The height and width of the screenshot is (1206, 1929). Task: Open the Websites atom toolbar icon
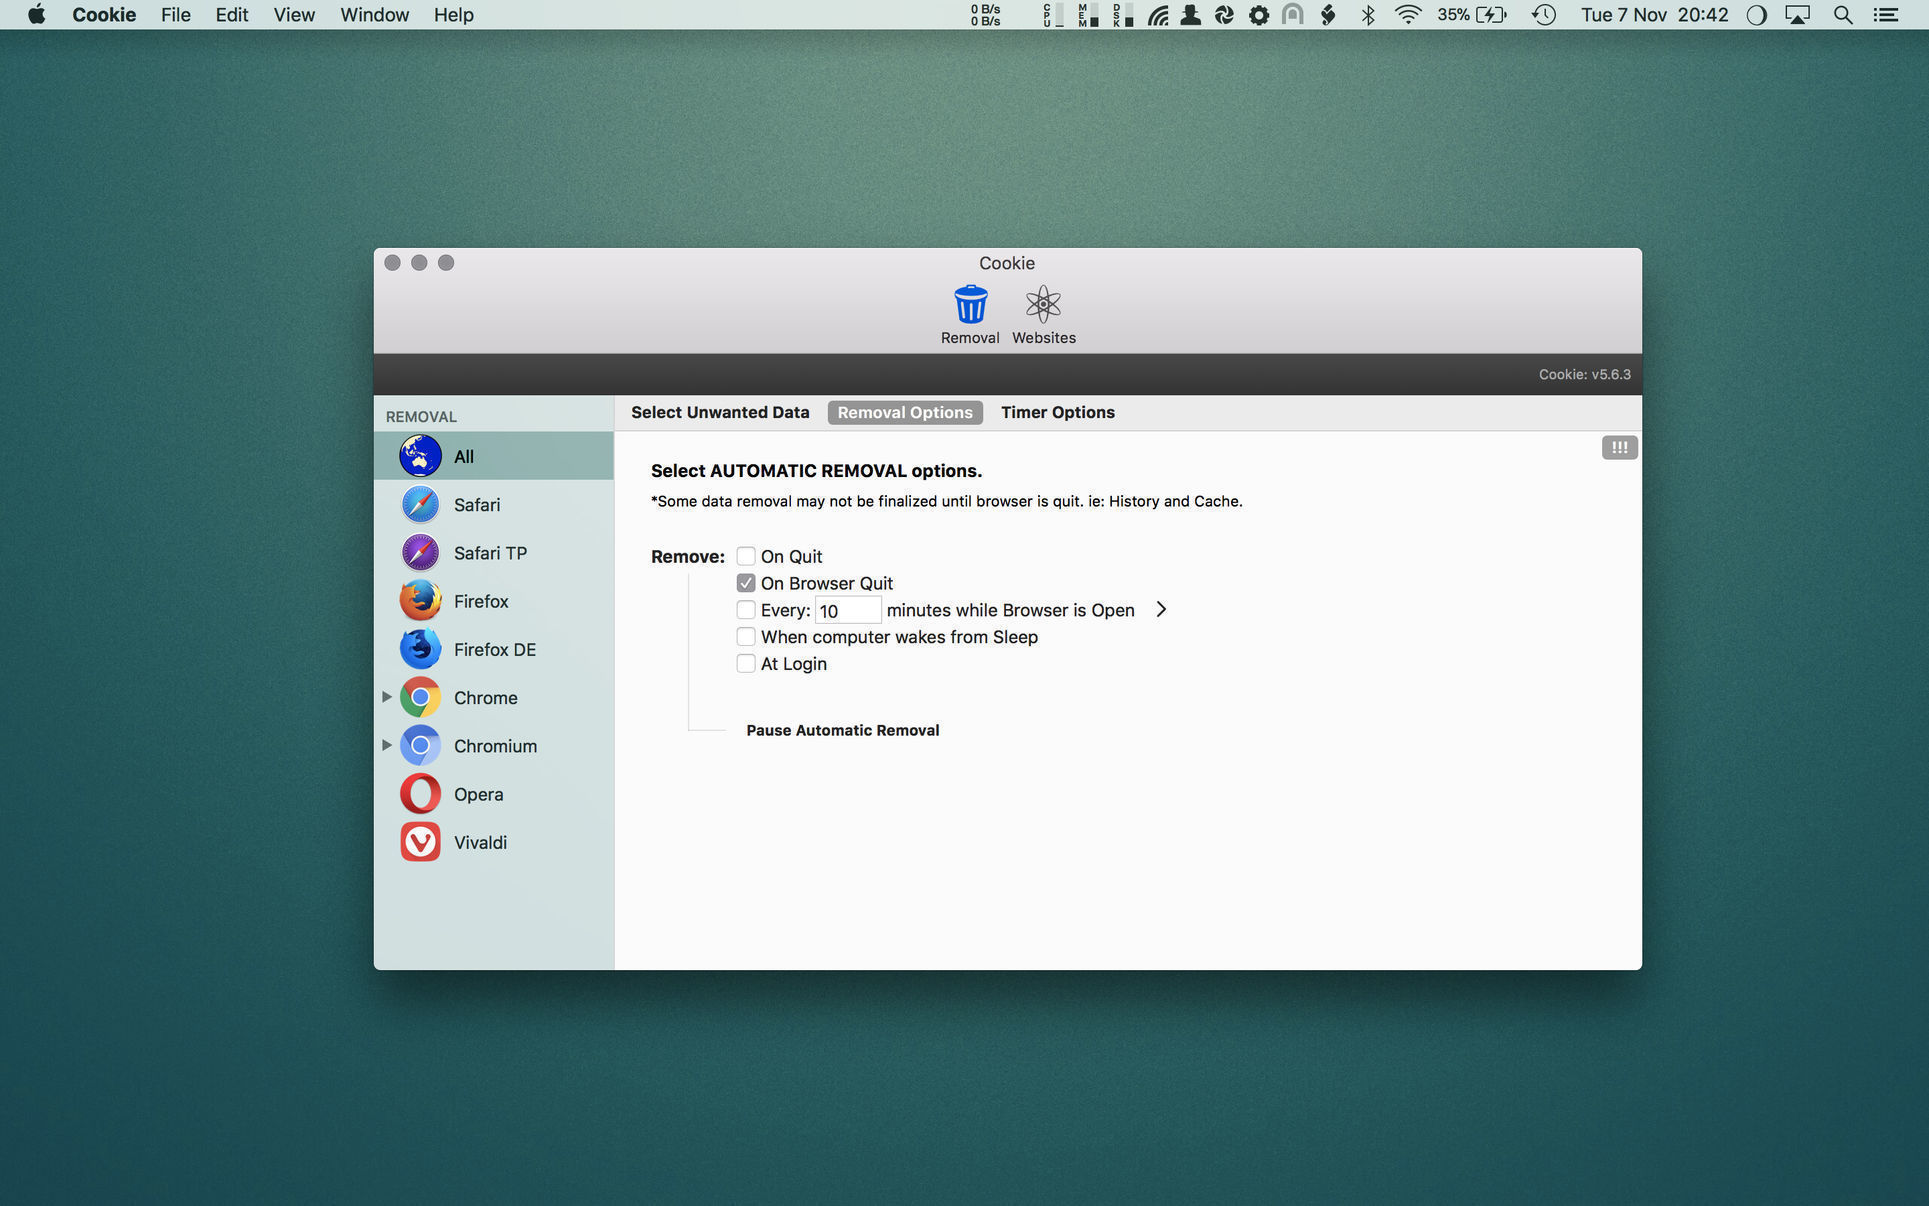[x=1042, y=305]
